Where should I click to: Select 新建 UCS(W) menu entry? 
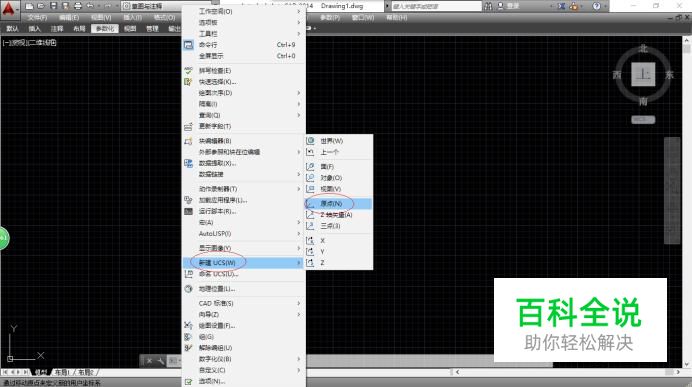pos(243,263)
